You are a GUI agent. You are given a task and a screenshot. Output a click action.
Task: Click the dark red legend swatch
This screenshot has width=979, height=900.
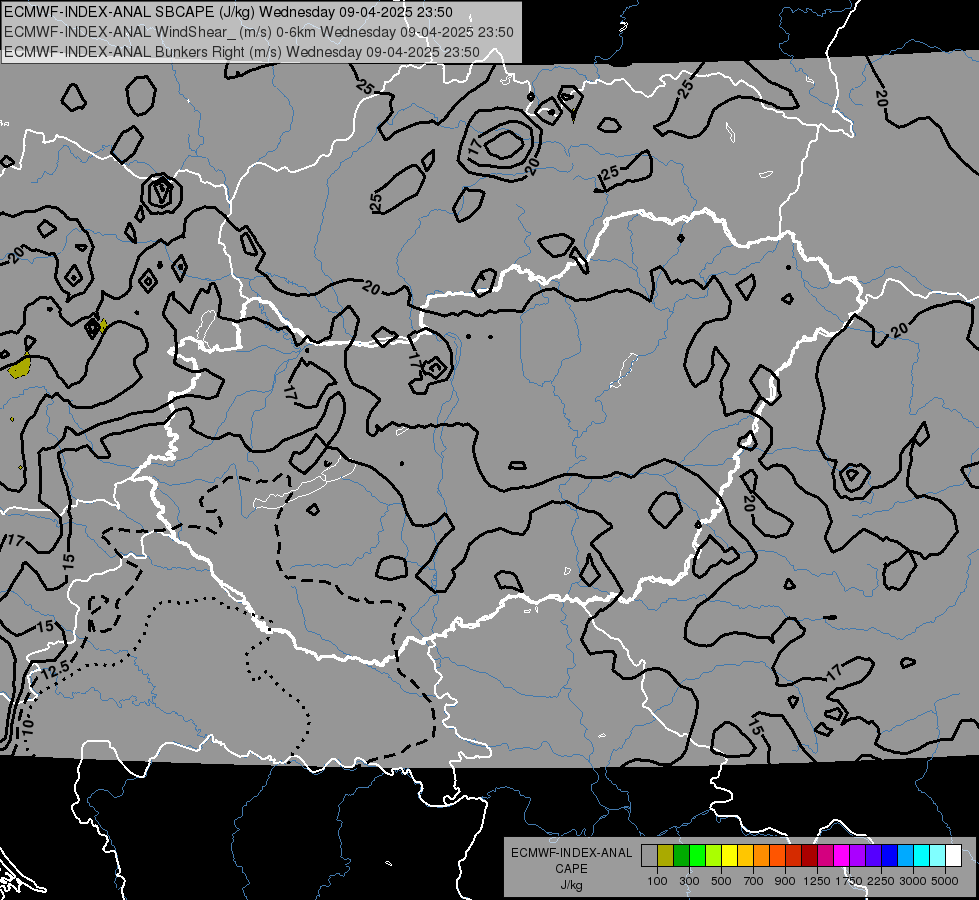[x=809, y=855]
